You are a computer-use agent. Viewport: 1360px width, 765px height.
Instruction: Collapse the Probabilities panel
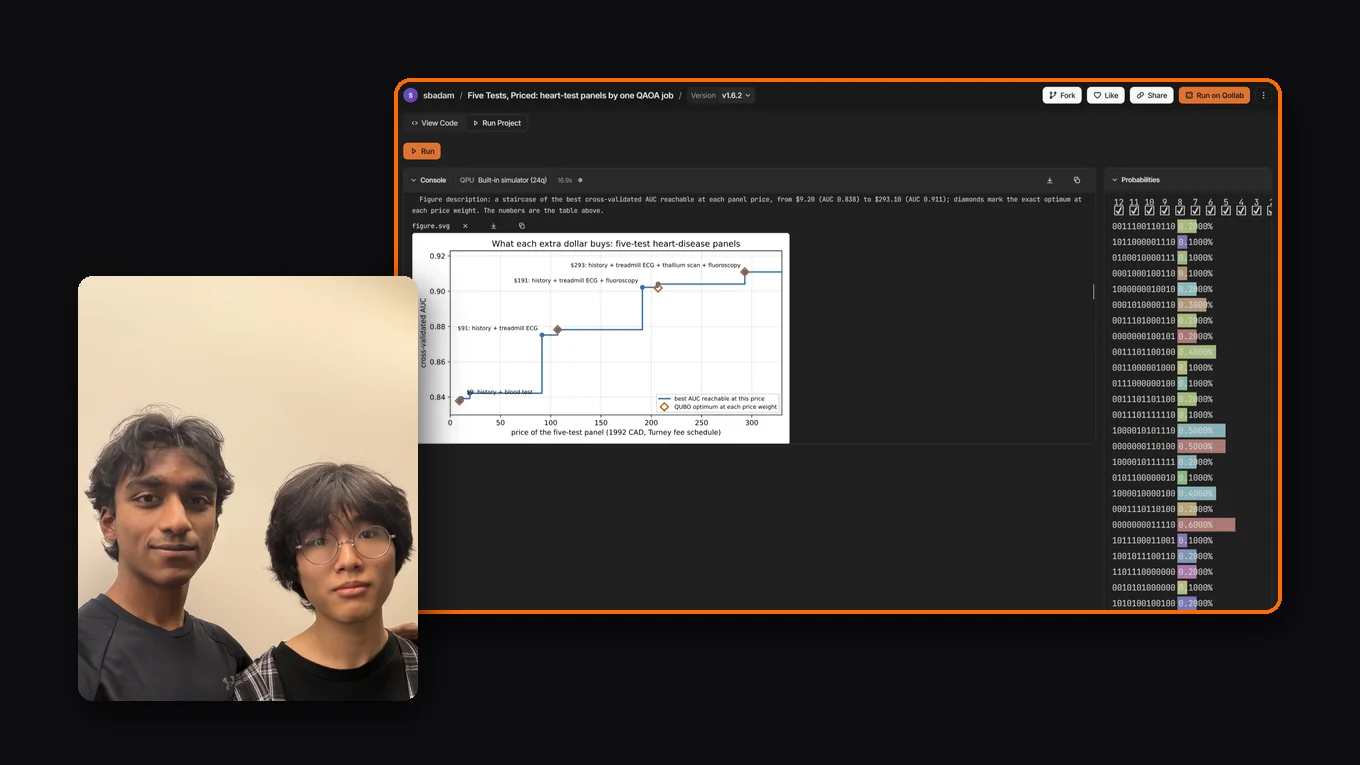[1114, 180]
